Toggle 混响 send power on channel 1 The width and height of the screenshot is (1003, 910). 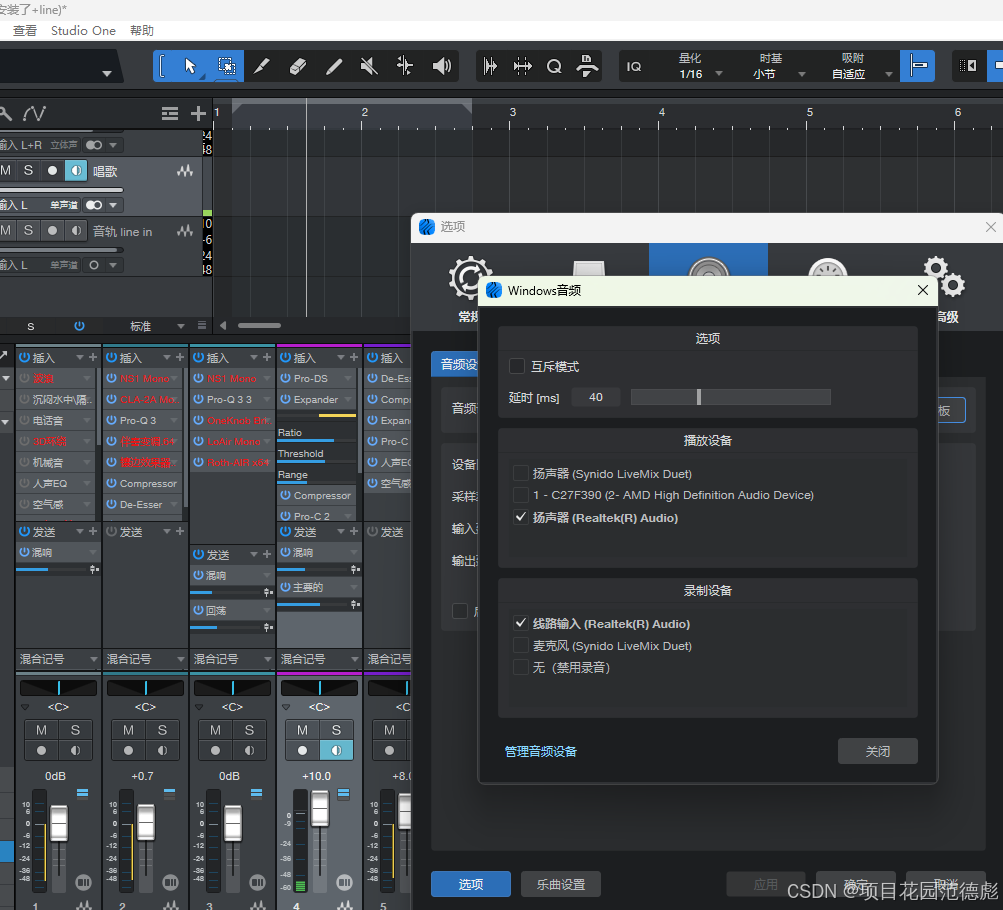[x=24, y=552]
